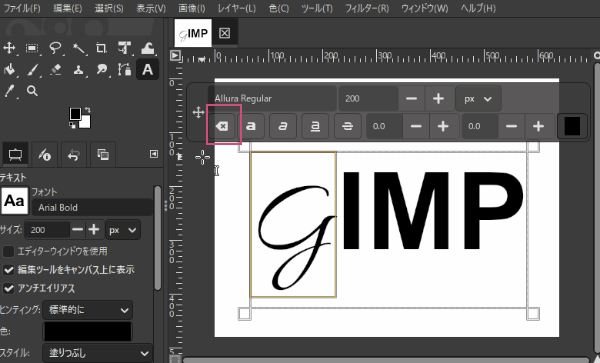
Task: Open the フィルター (Filters) menu
Action: (x=367, y=8)
